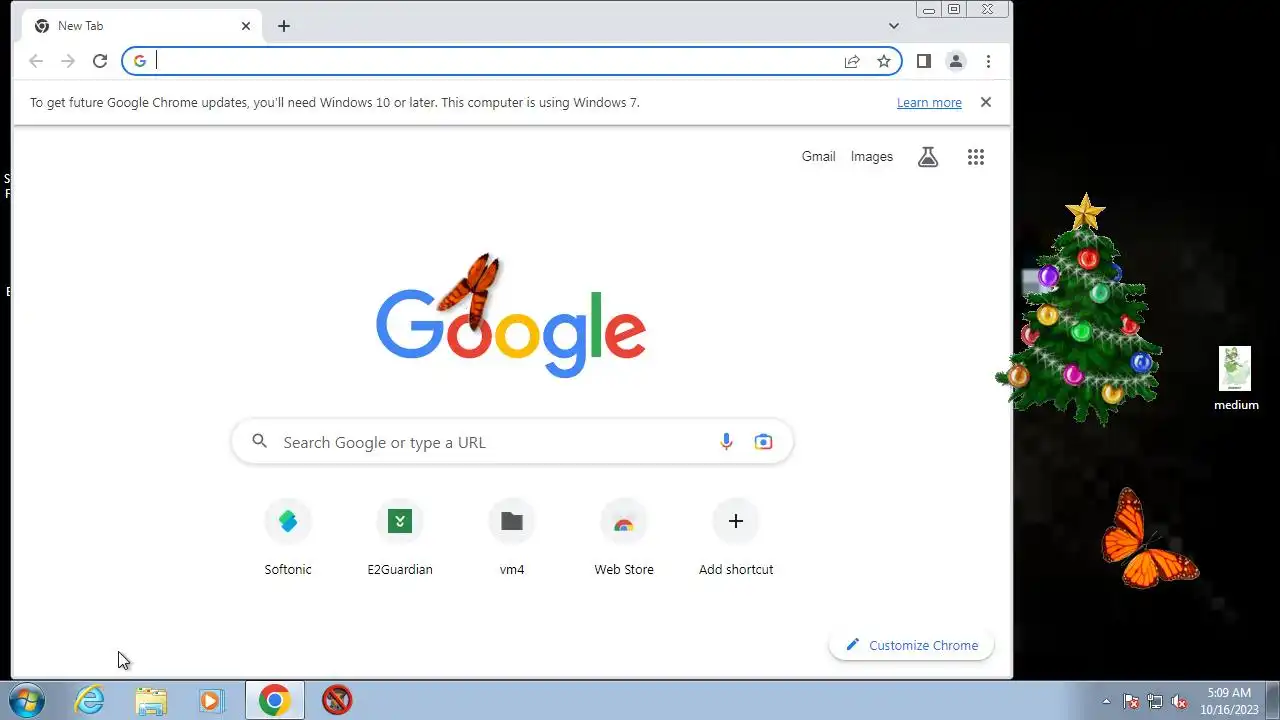Click the back navigation arrow

click(x=36, y=61)
